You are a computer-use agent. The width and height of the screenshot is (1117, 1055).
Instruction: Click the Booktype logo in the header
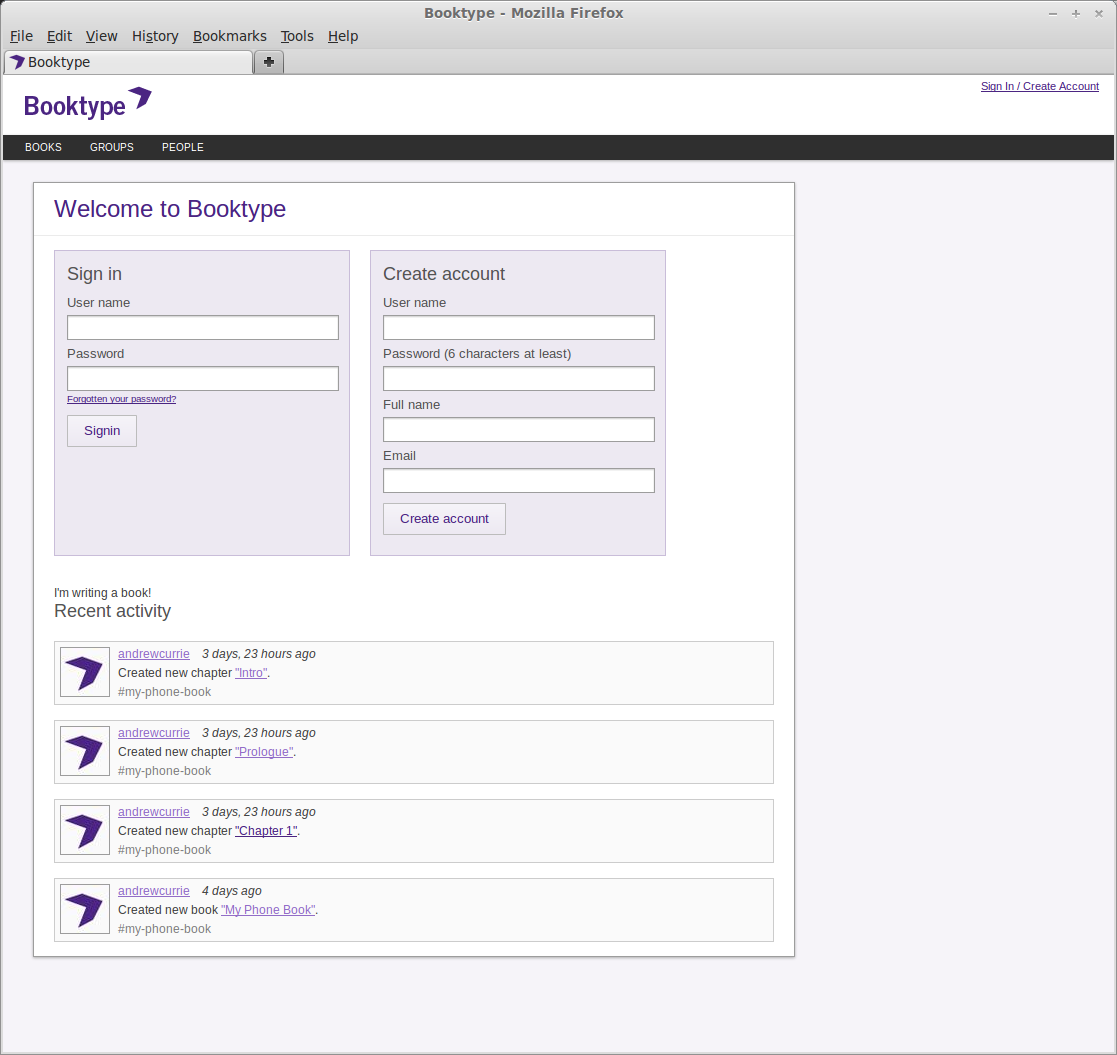coord(88,104)
